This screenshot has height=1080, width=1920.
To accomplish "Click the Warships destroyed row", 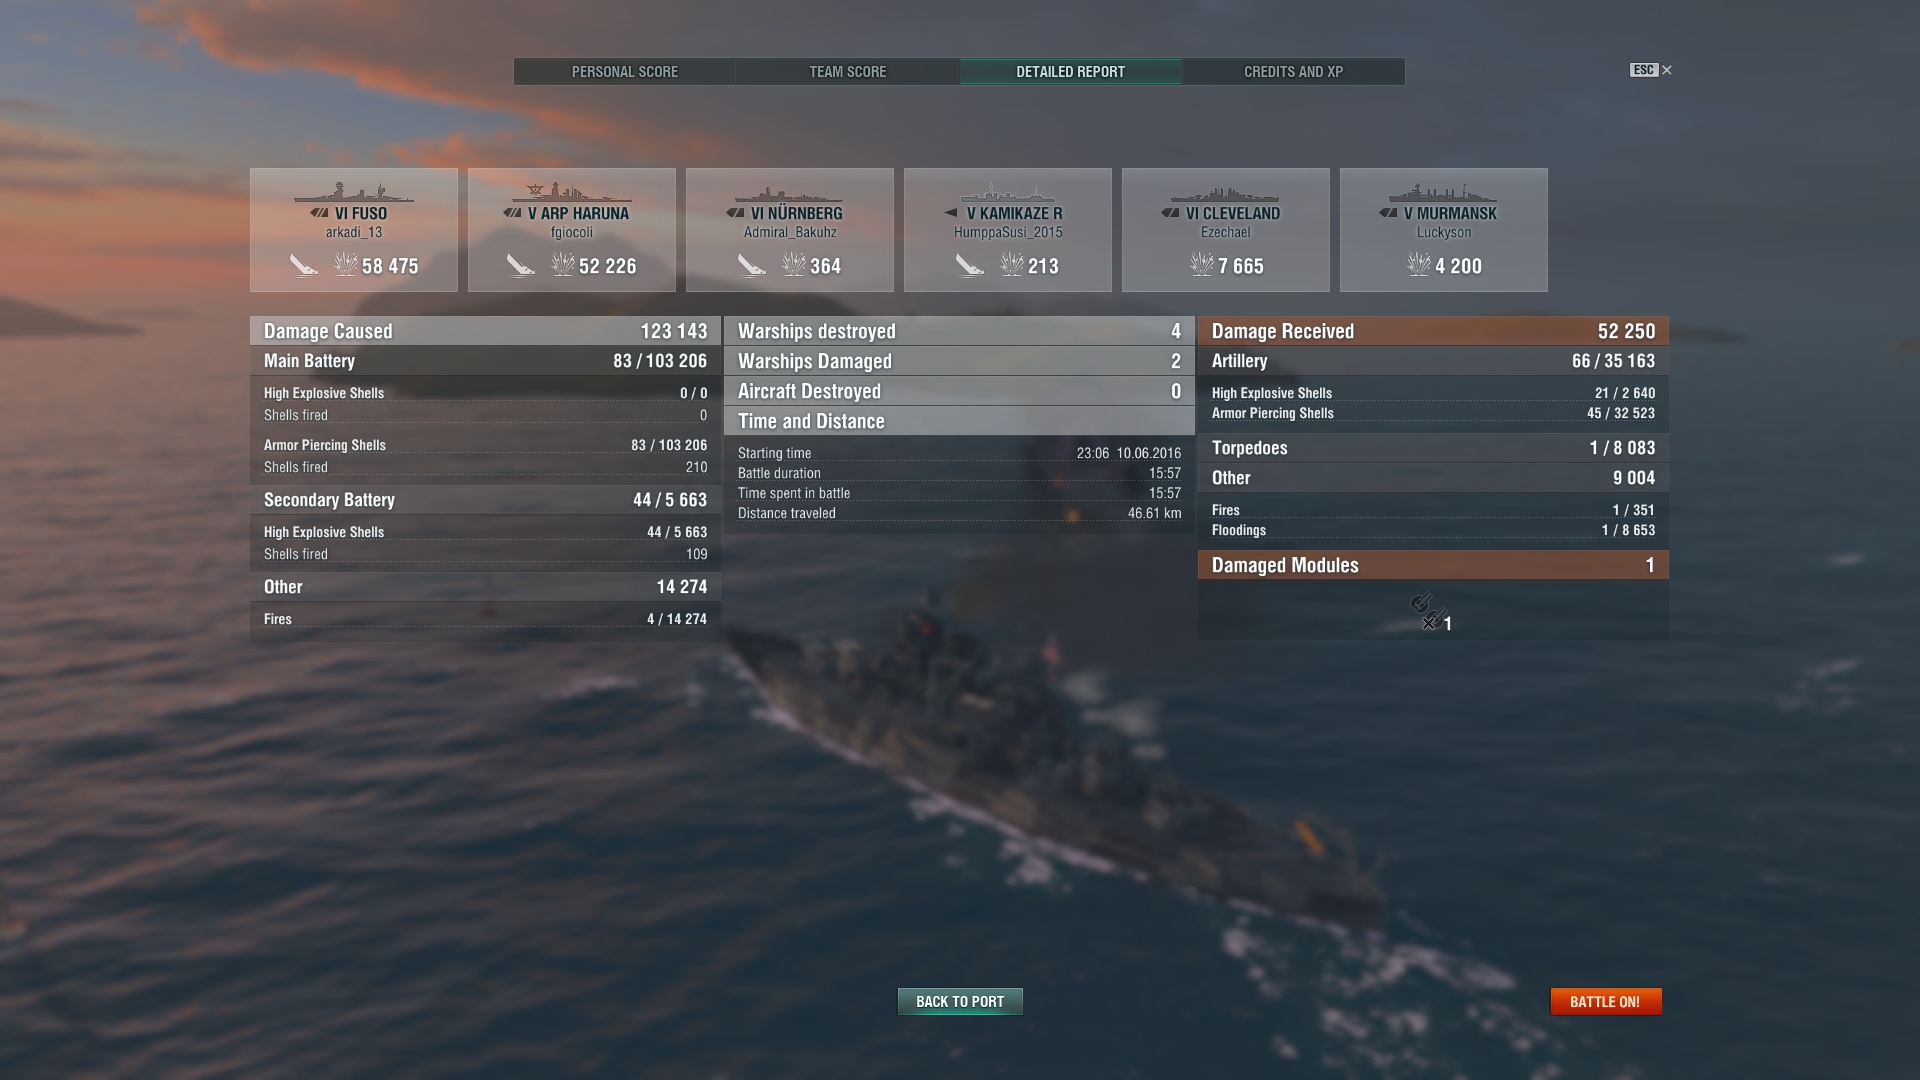I will coord(959,331).
